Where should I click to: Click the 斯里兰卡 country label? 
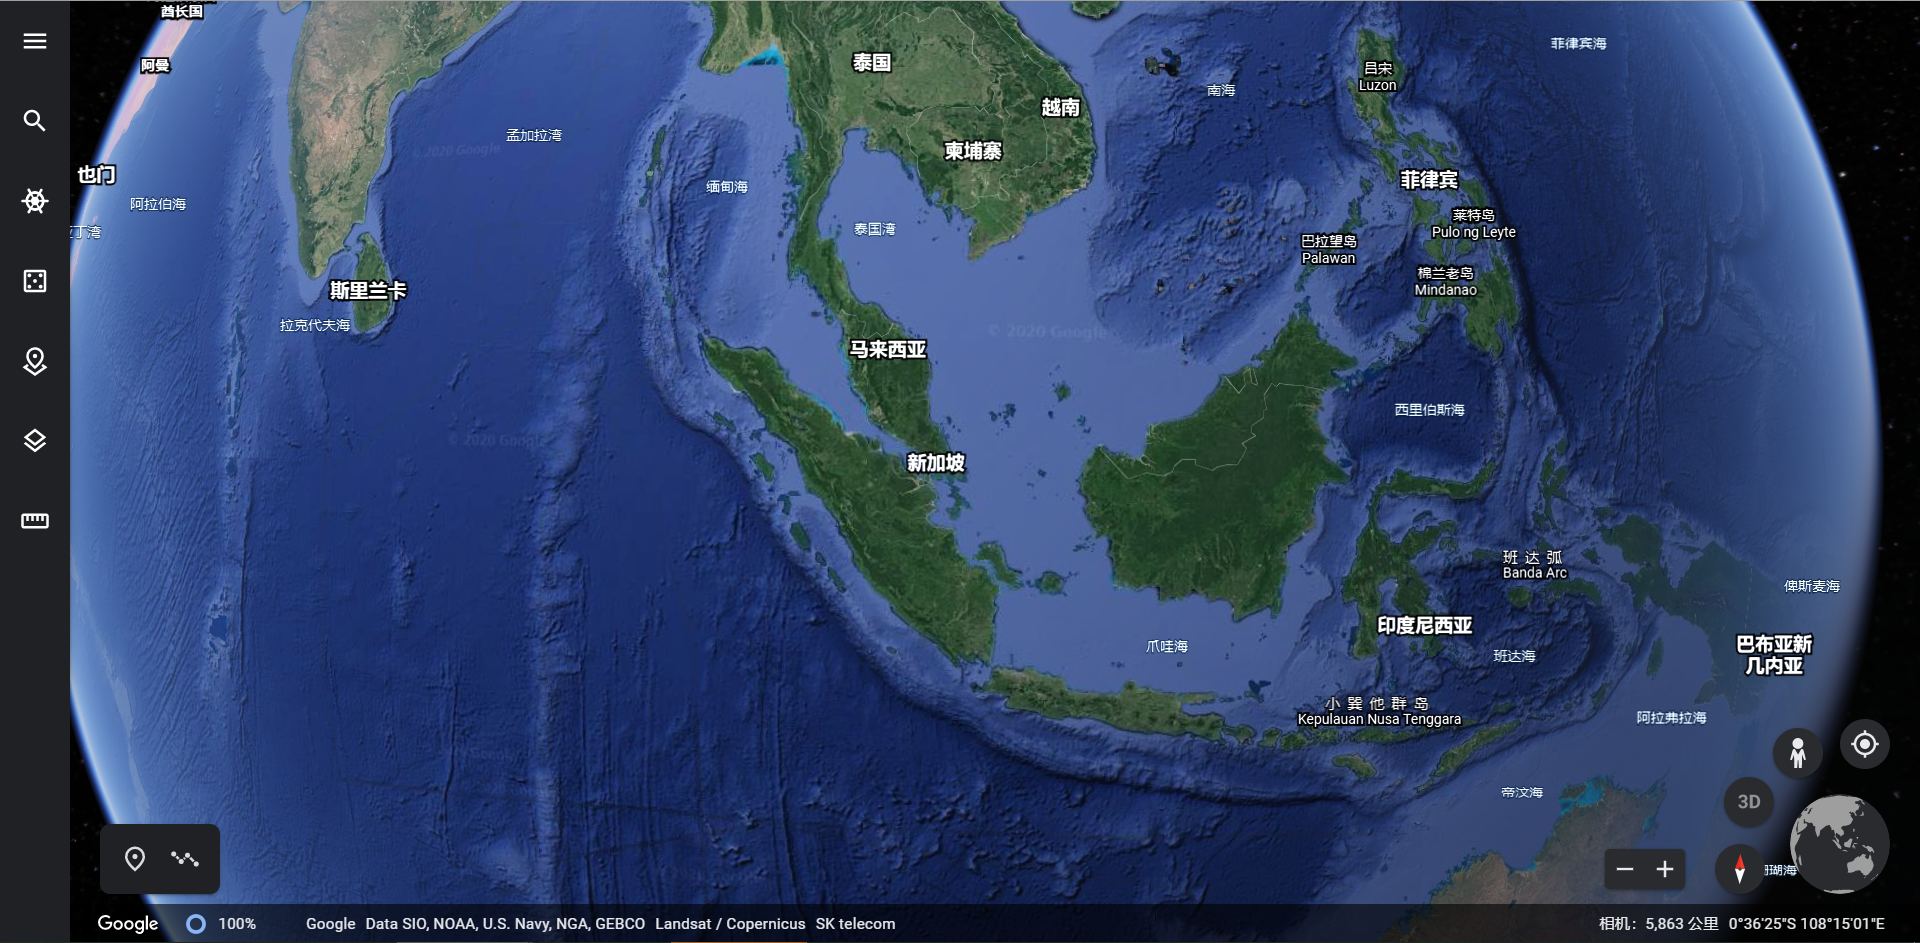(368, 291)
